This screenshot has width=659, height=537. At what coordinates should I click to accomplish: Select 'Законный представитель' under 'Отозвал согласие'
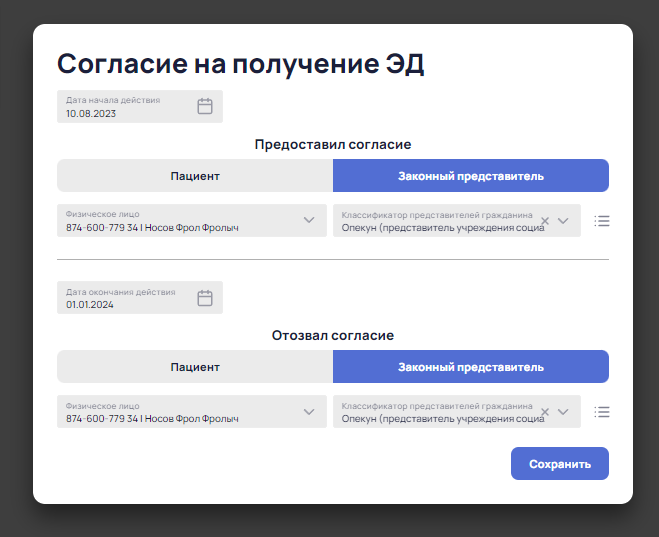pyautogui.click(x=471, y=367)
